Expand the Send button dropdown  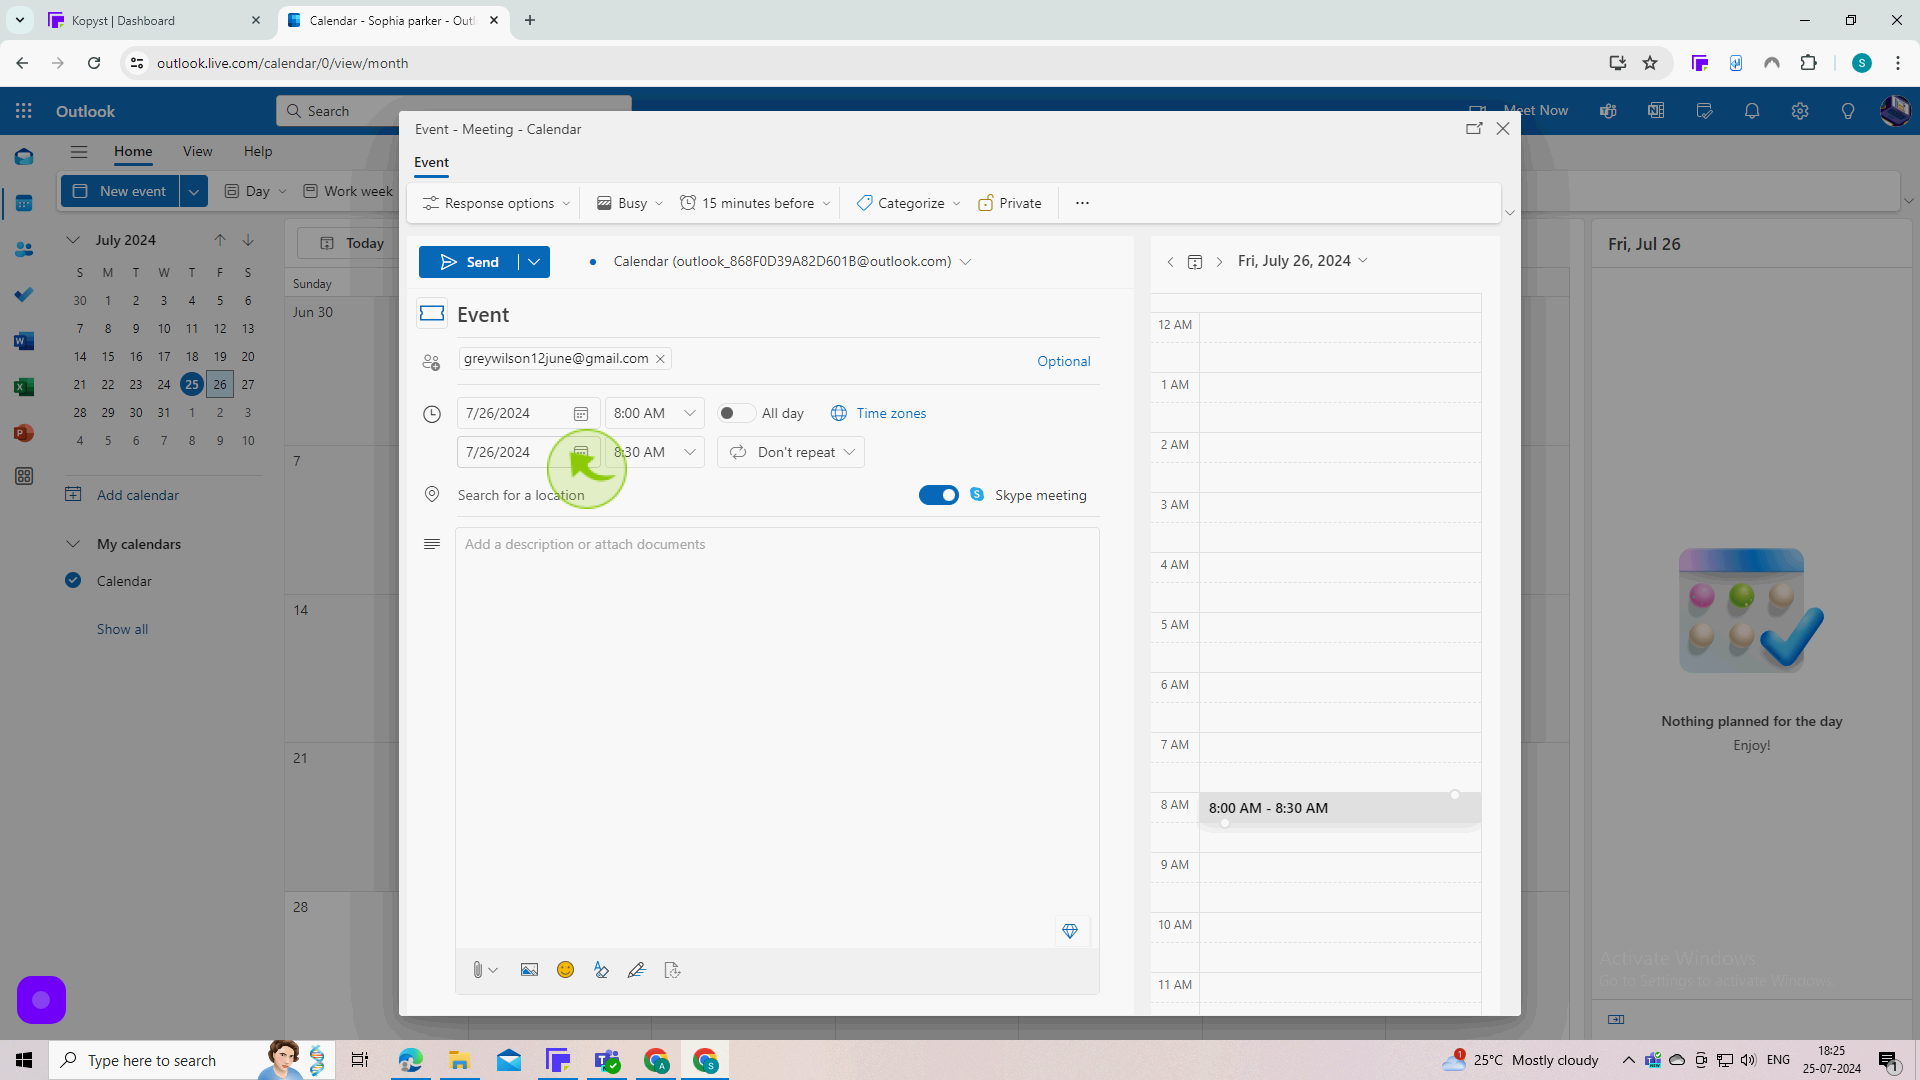click(x=535, y=261)
